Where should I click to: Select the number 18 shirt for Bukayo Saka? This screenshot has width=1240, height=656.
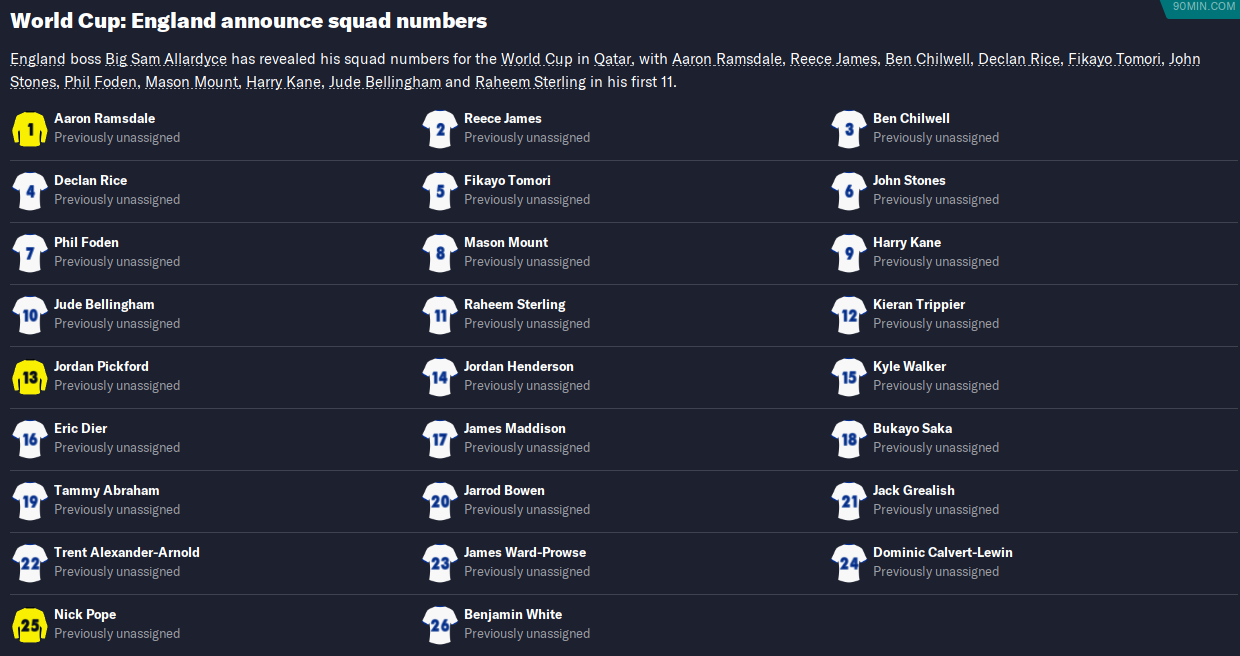(x=849, y=439)
